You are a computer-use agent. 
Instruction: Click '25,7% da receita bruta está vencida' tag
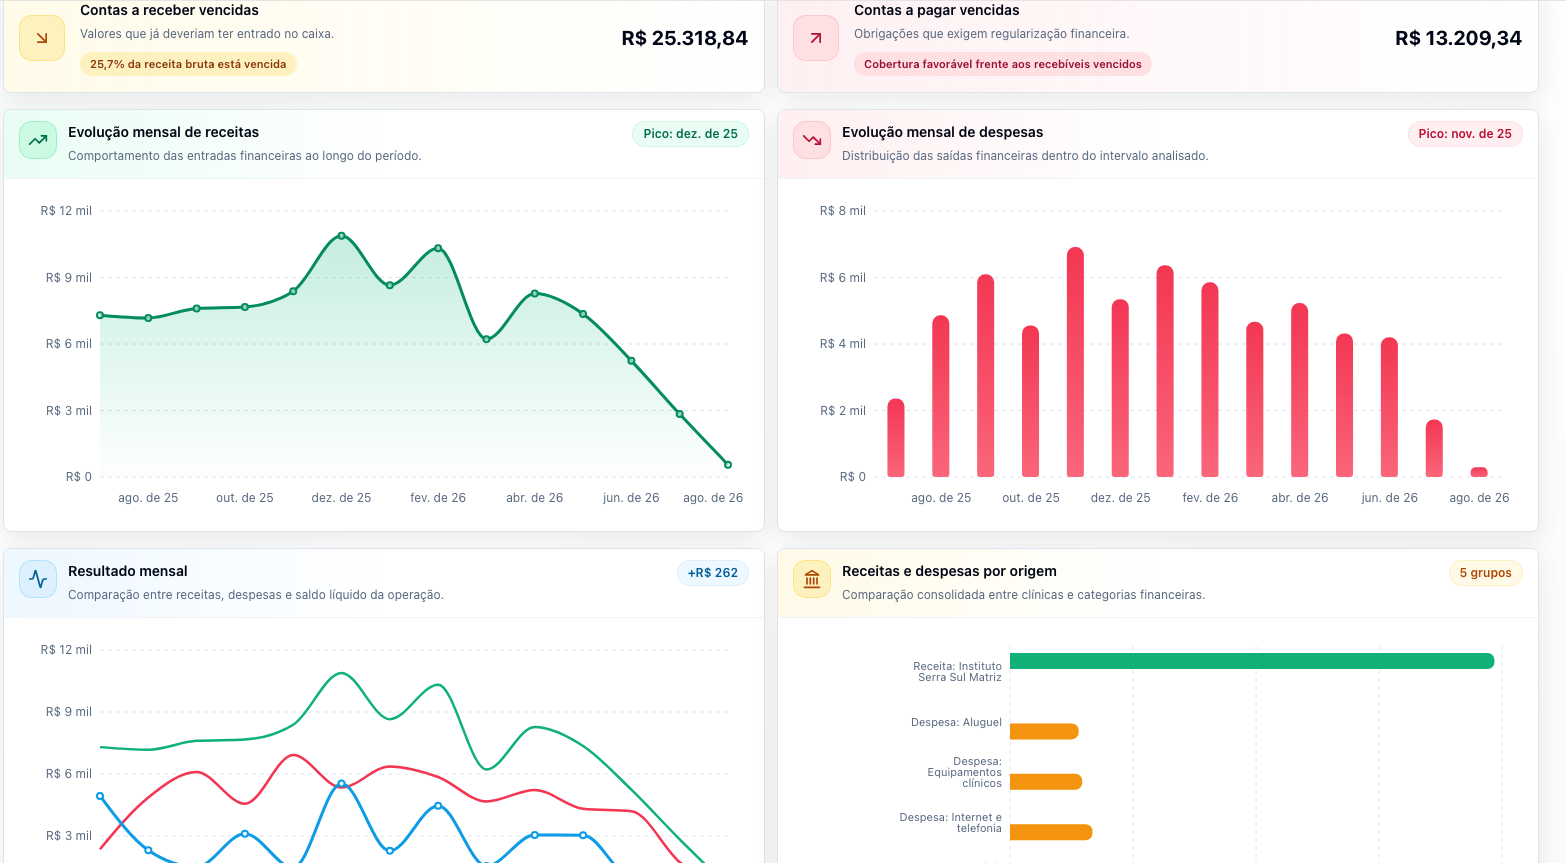[188, 64]
